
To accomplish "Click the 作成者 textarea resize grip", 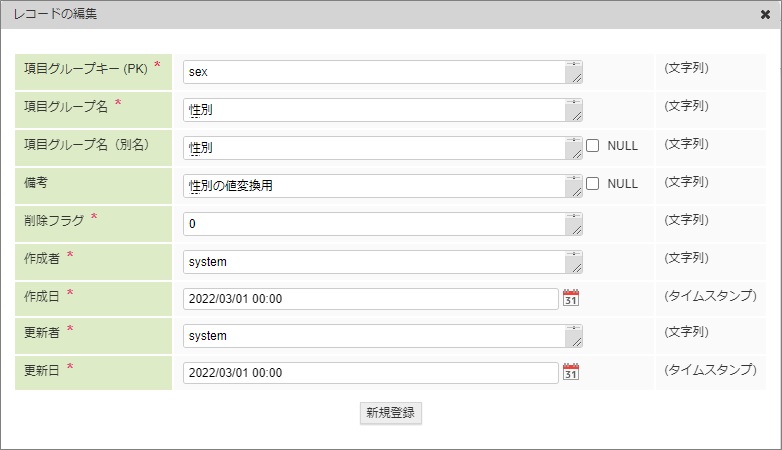I will [576, 268].
